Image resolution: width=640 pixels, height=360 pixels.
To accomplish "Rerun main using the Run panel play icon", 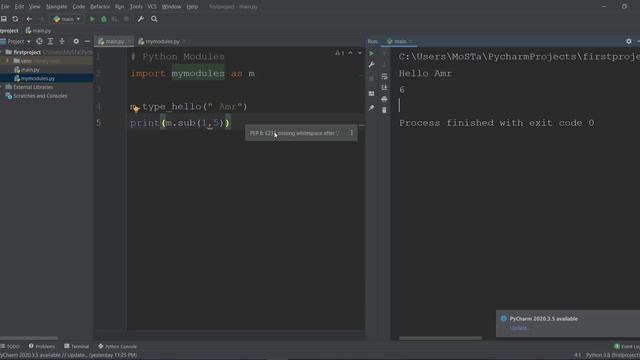I will [x=371, y=53].
